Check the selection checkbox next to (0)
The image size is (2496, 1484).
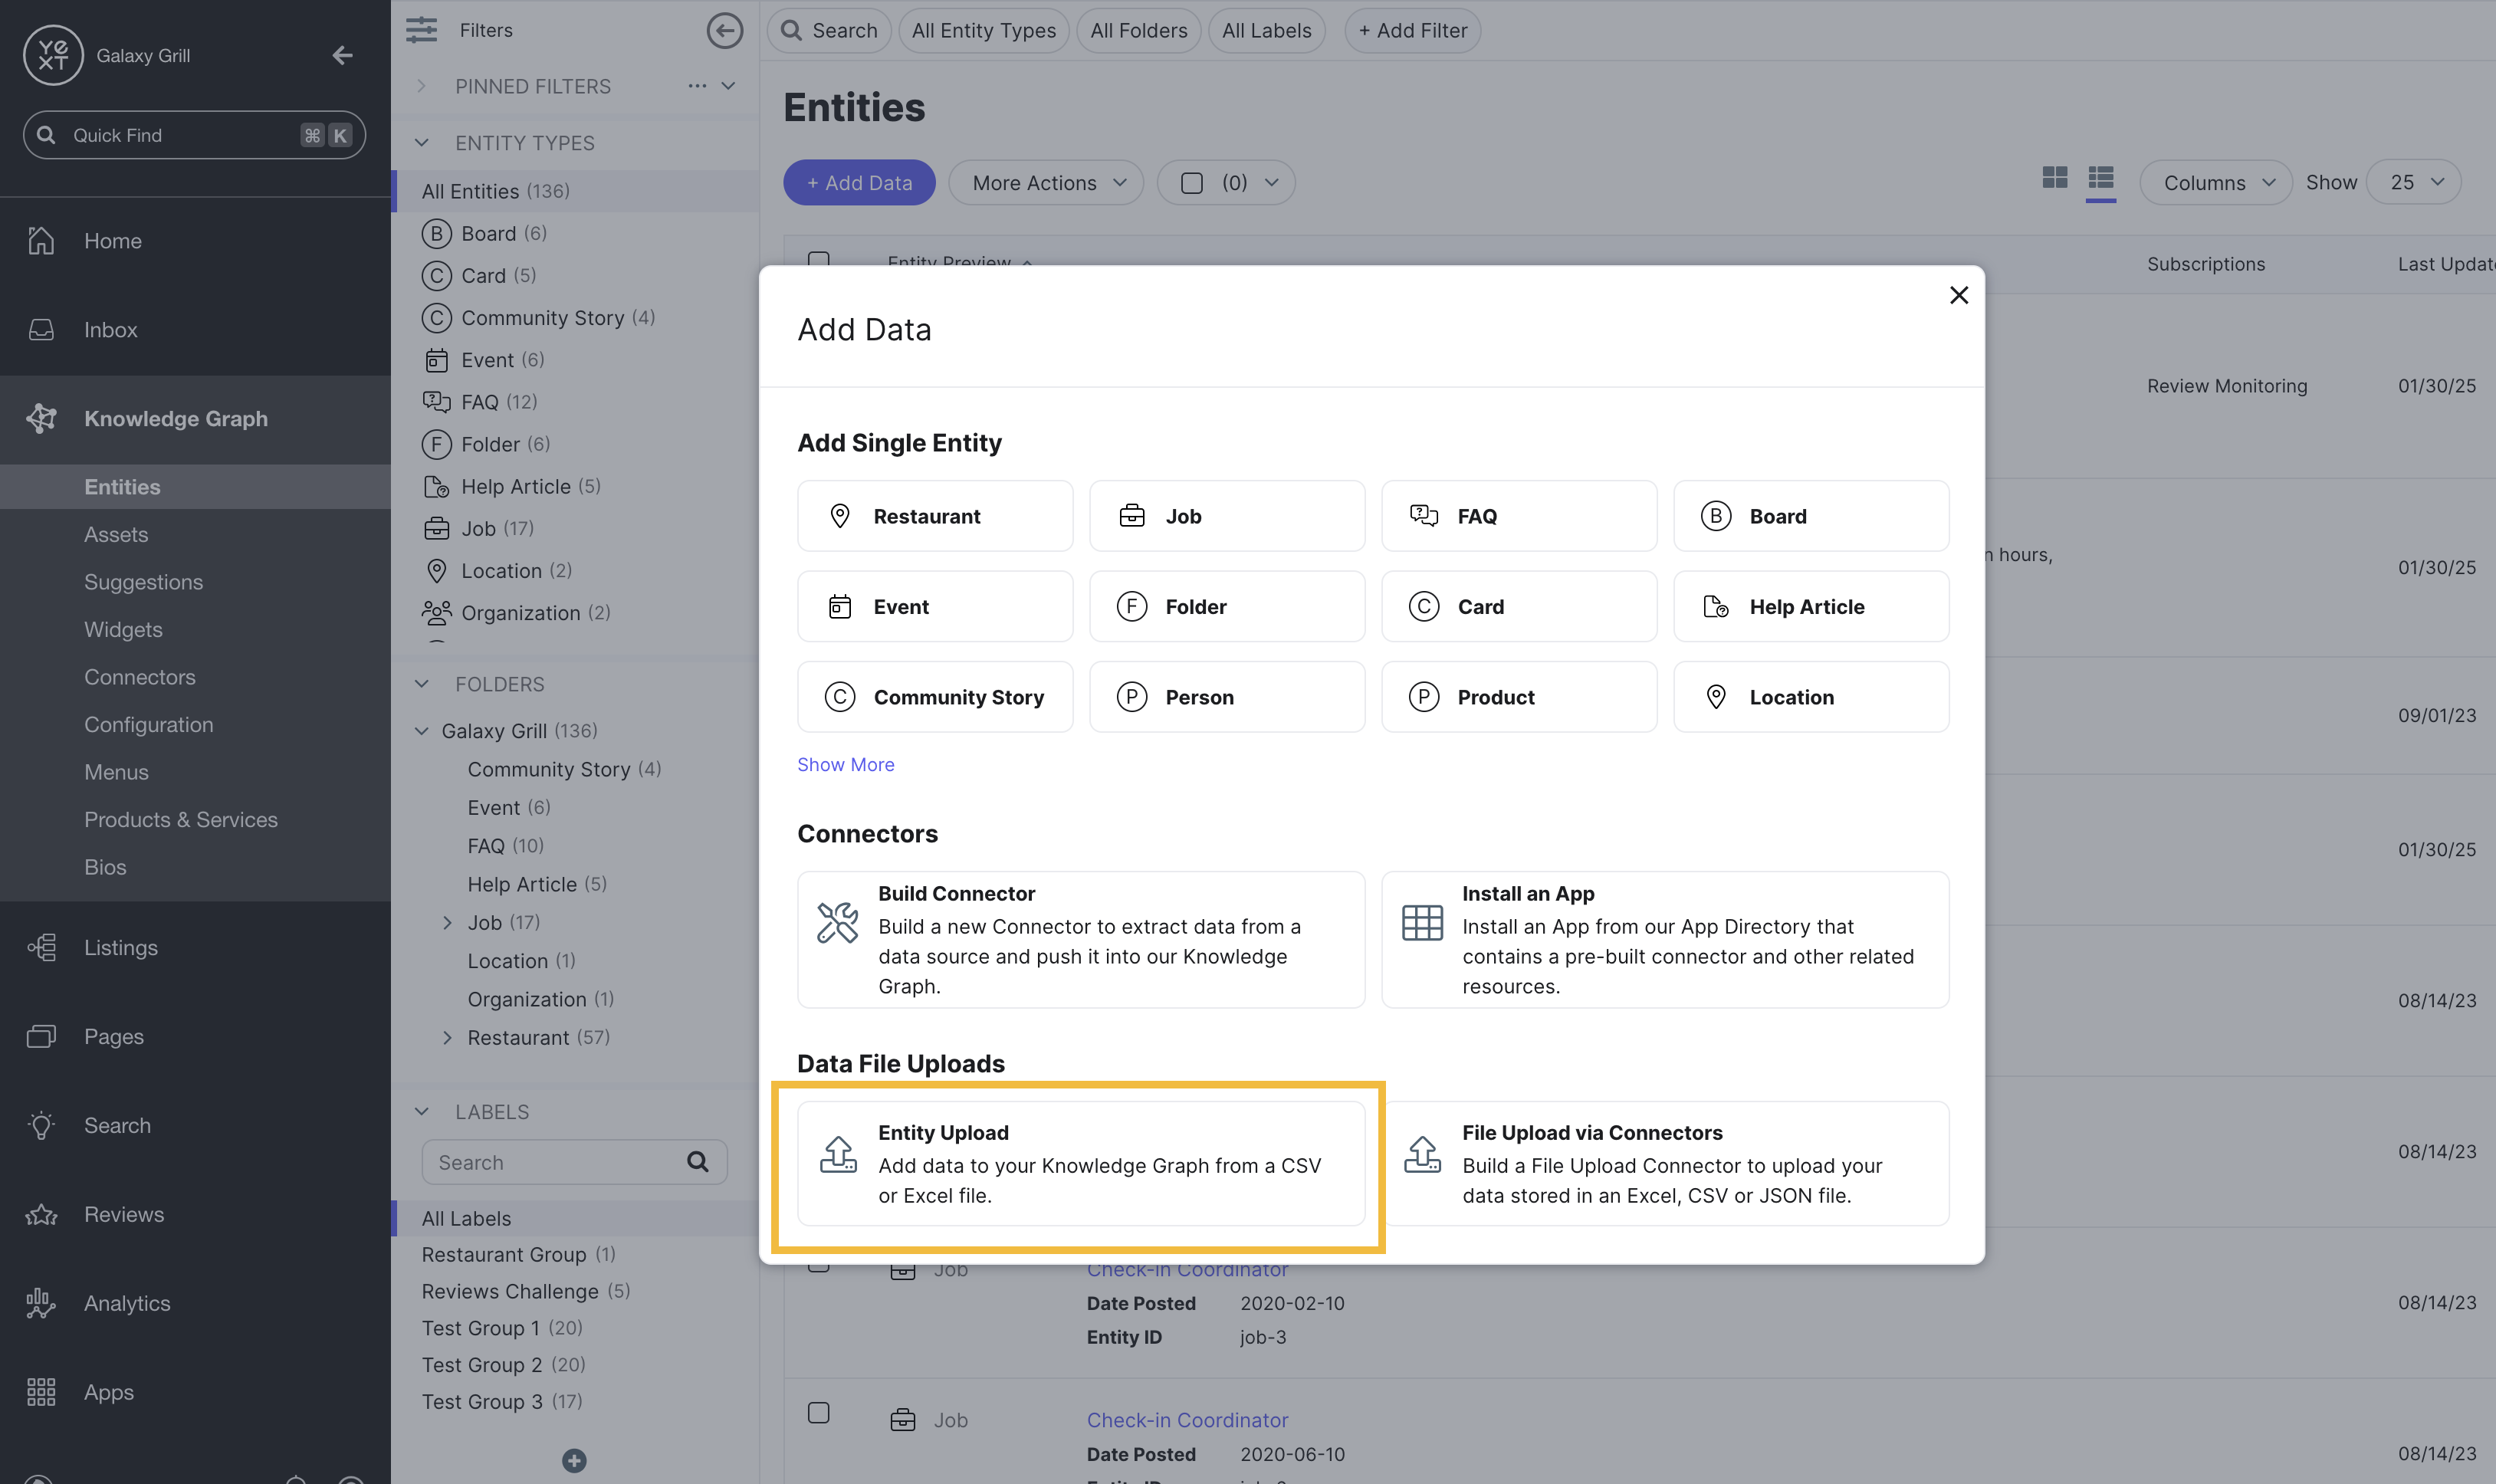[x=1191, y=182]
